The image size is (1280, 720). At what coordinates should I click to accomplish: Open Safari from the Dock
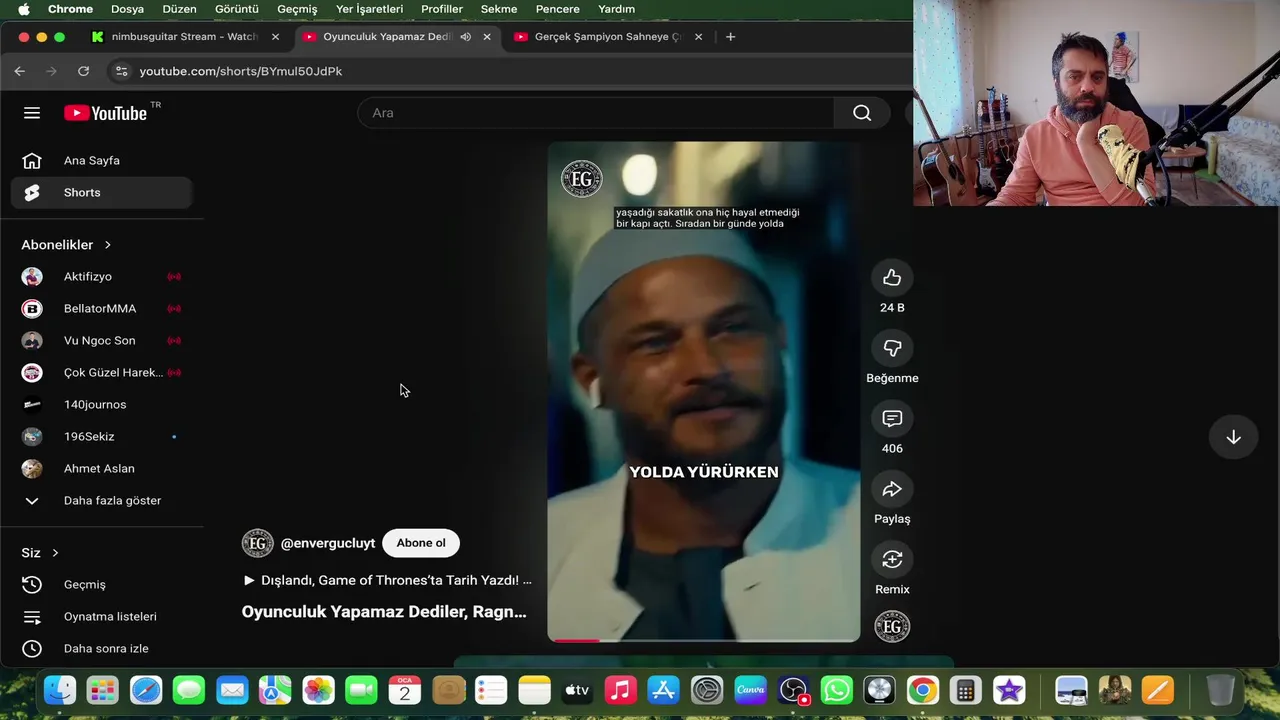[146, 690]
